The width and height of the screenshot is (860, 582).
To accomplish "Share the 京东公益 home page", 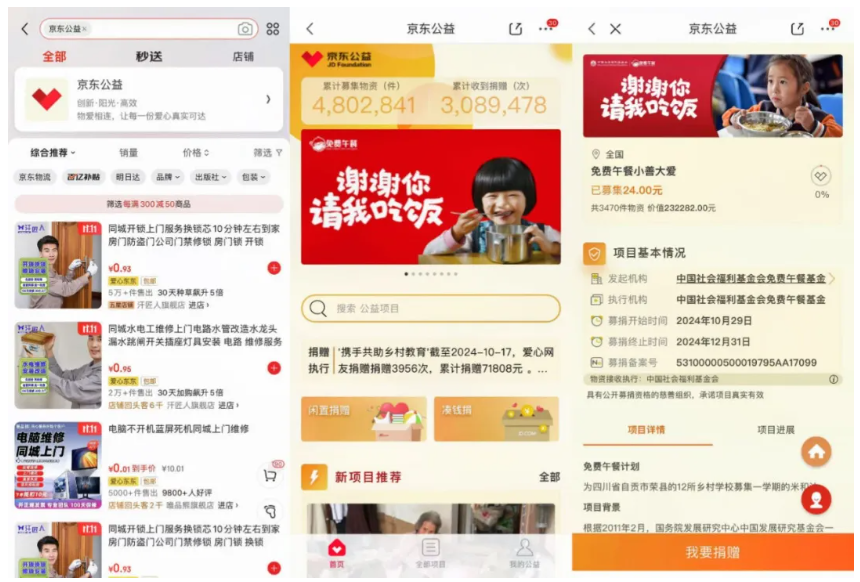I will [516, 29].
